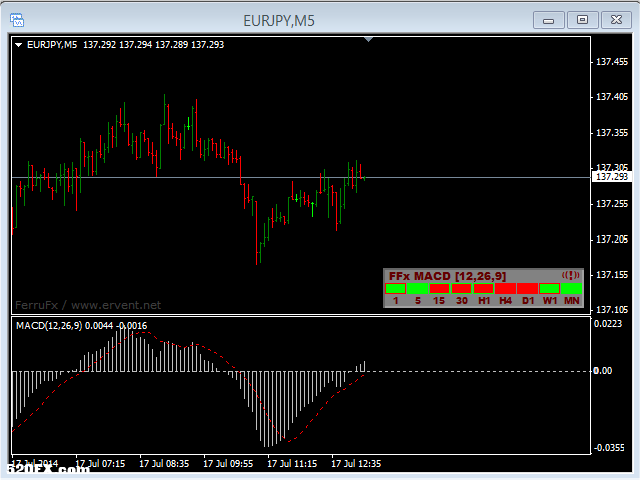This screenshot has width=640, height=480.
Task: Select the 'W1' timeframe label
Action: (550, 301)
